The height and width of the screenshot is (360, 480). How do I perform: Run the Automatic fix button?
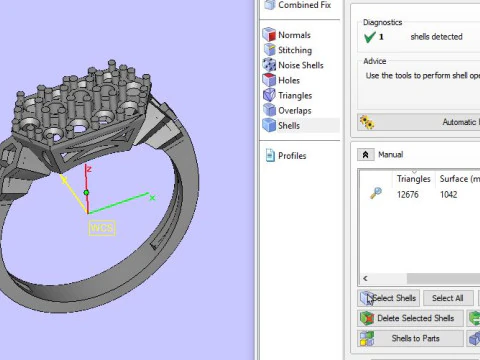(419, 122)
